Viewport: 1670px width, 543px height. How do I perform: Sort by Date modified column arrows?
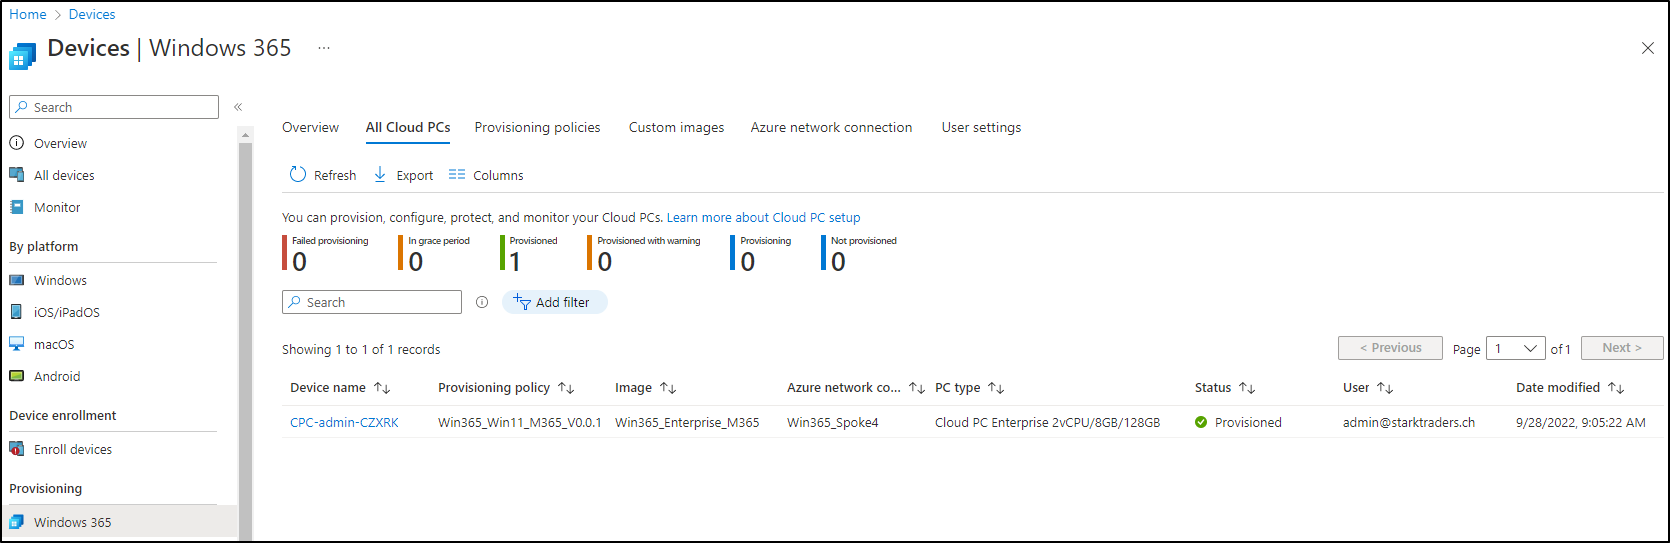[x=1616, y=388]
